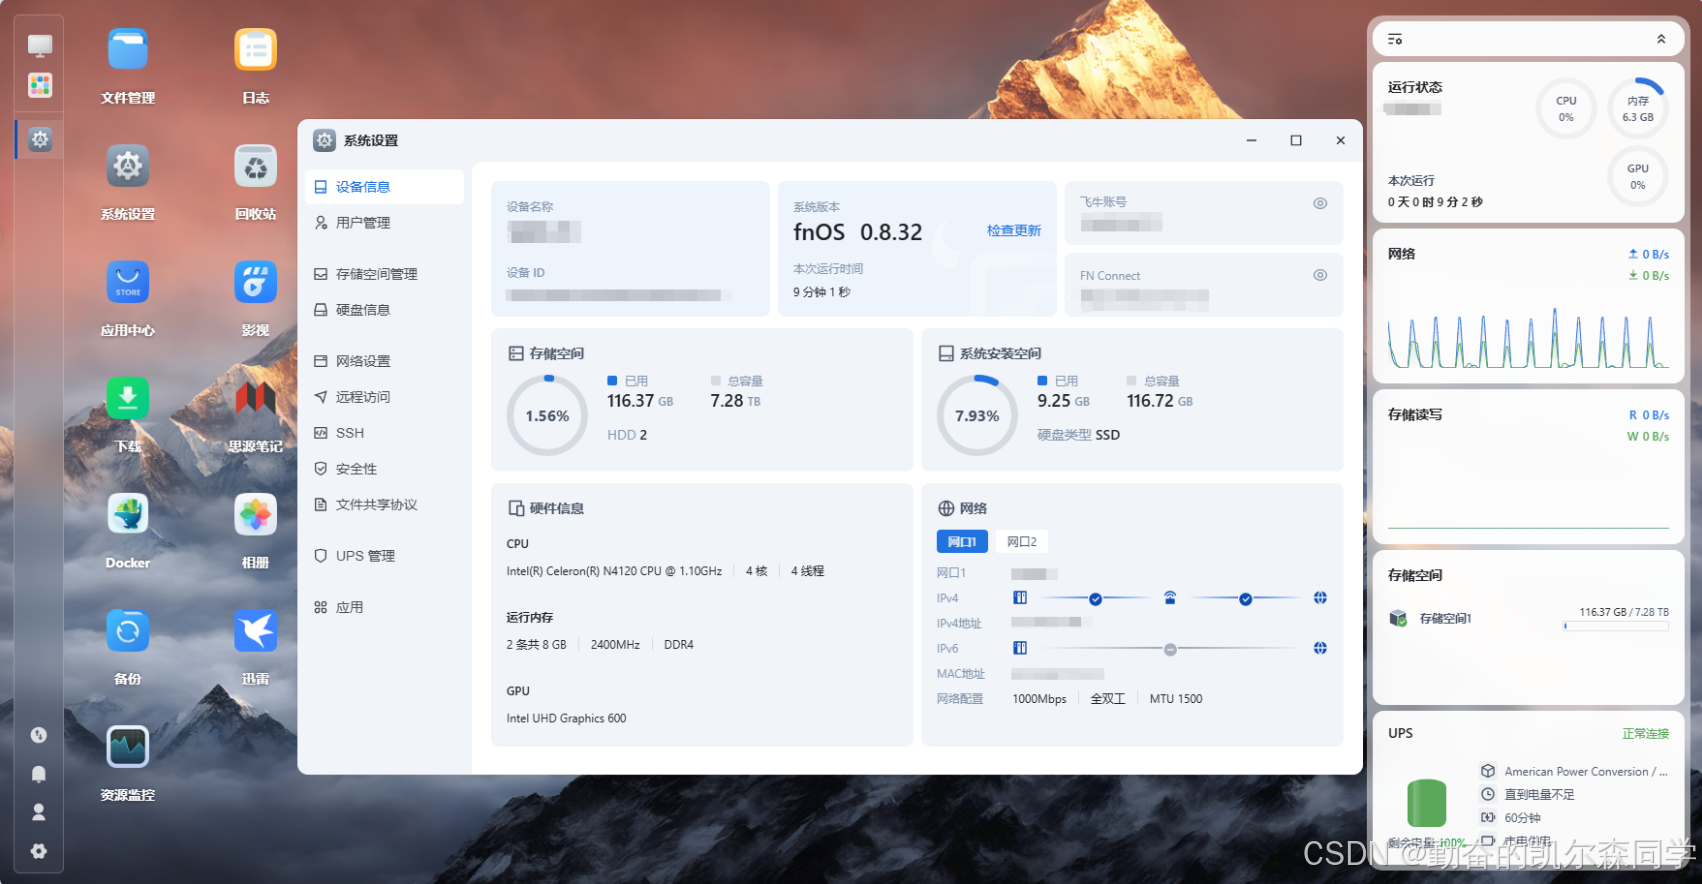1702x884 pixels.
Task: Open the 相册 photos app
Action: (x=256, y=514)
